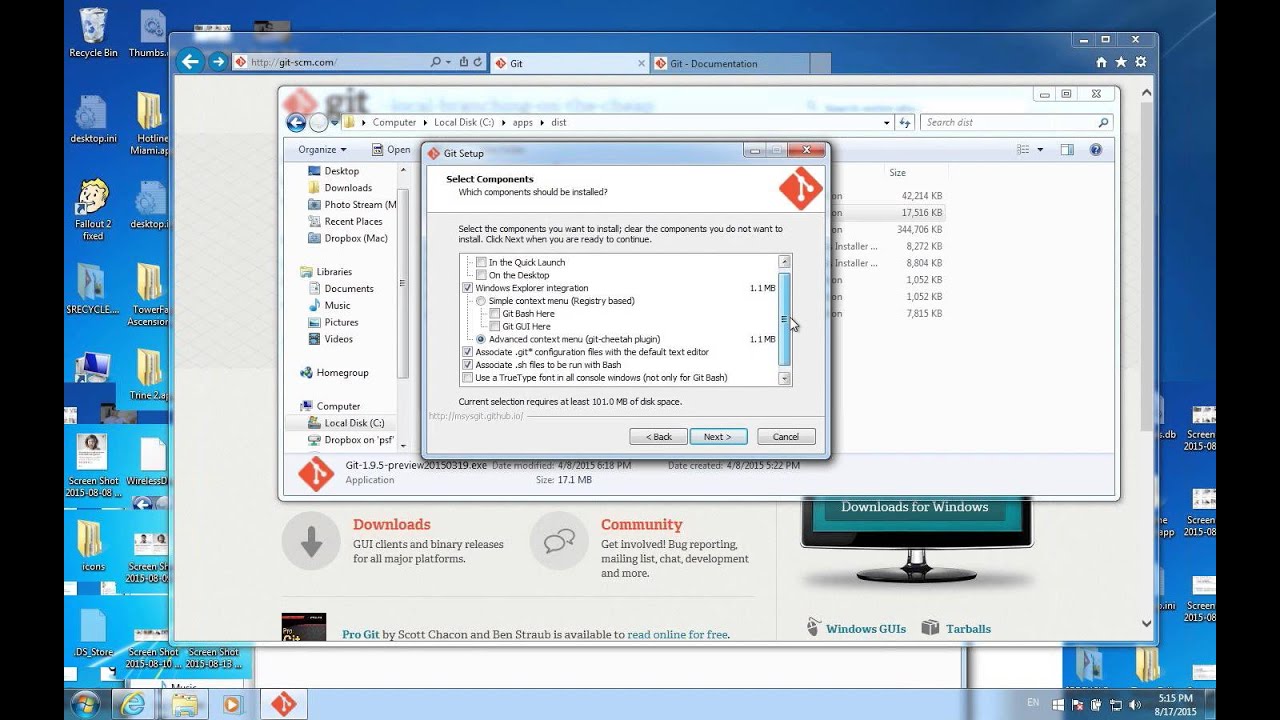Open the Organize menu in Explorer
This screenshot has height=720, width=1280.
coord(322,150)
